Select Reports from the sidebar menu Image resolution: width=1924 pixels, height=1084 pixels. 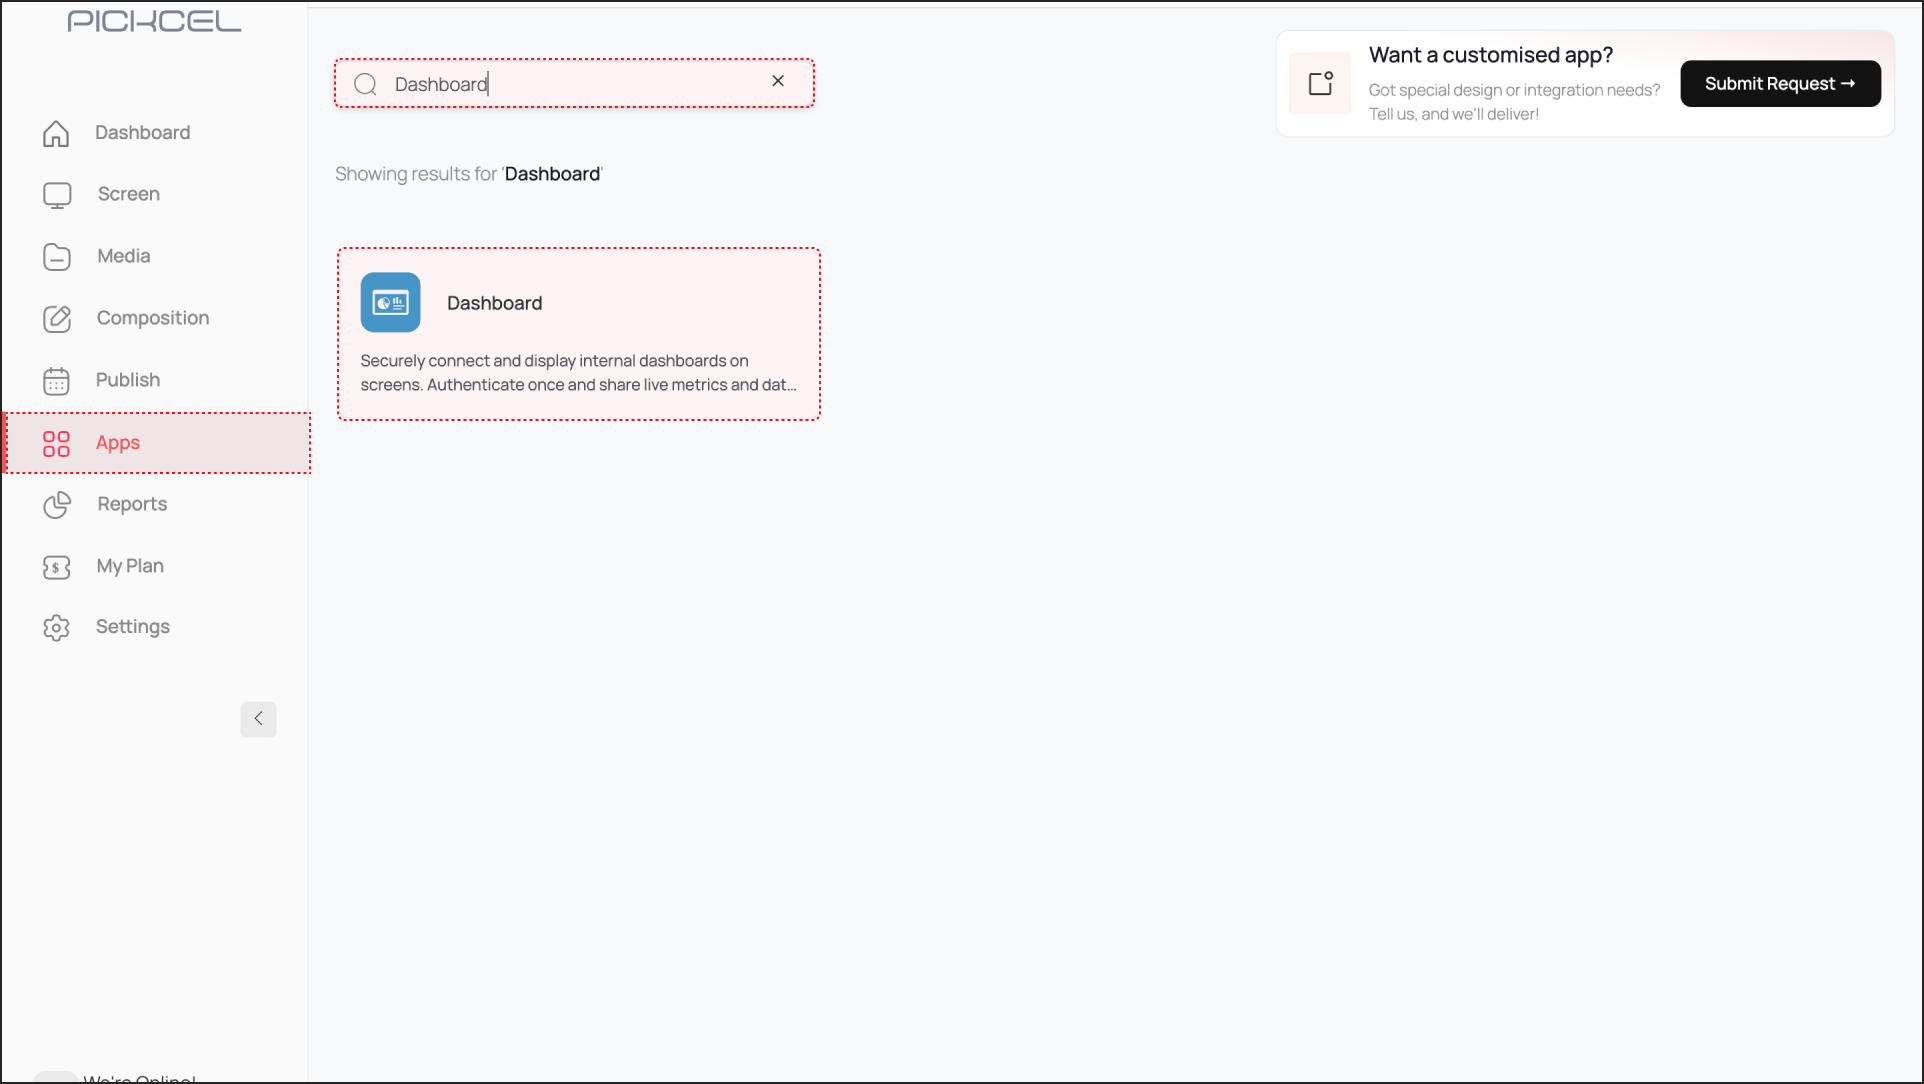pos(131,504)
